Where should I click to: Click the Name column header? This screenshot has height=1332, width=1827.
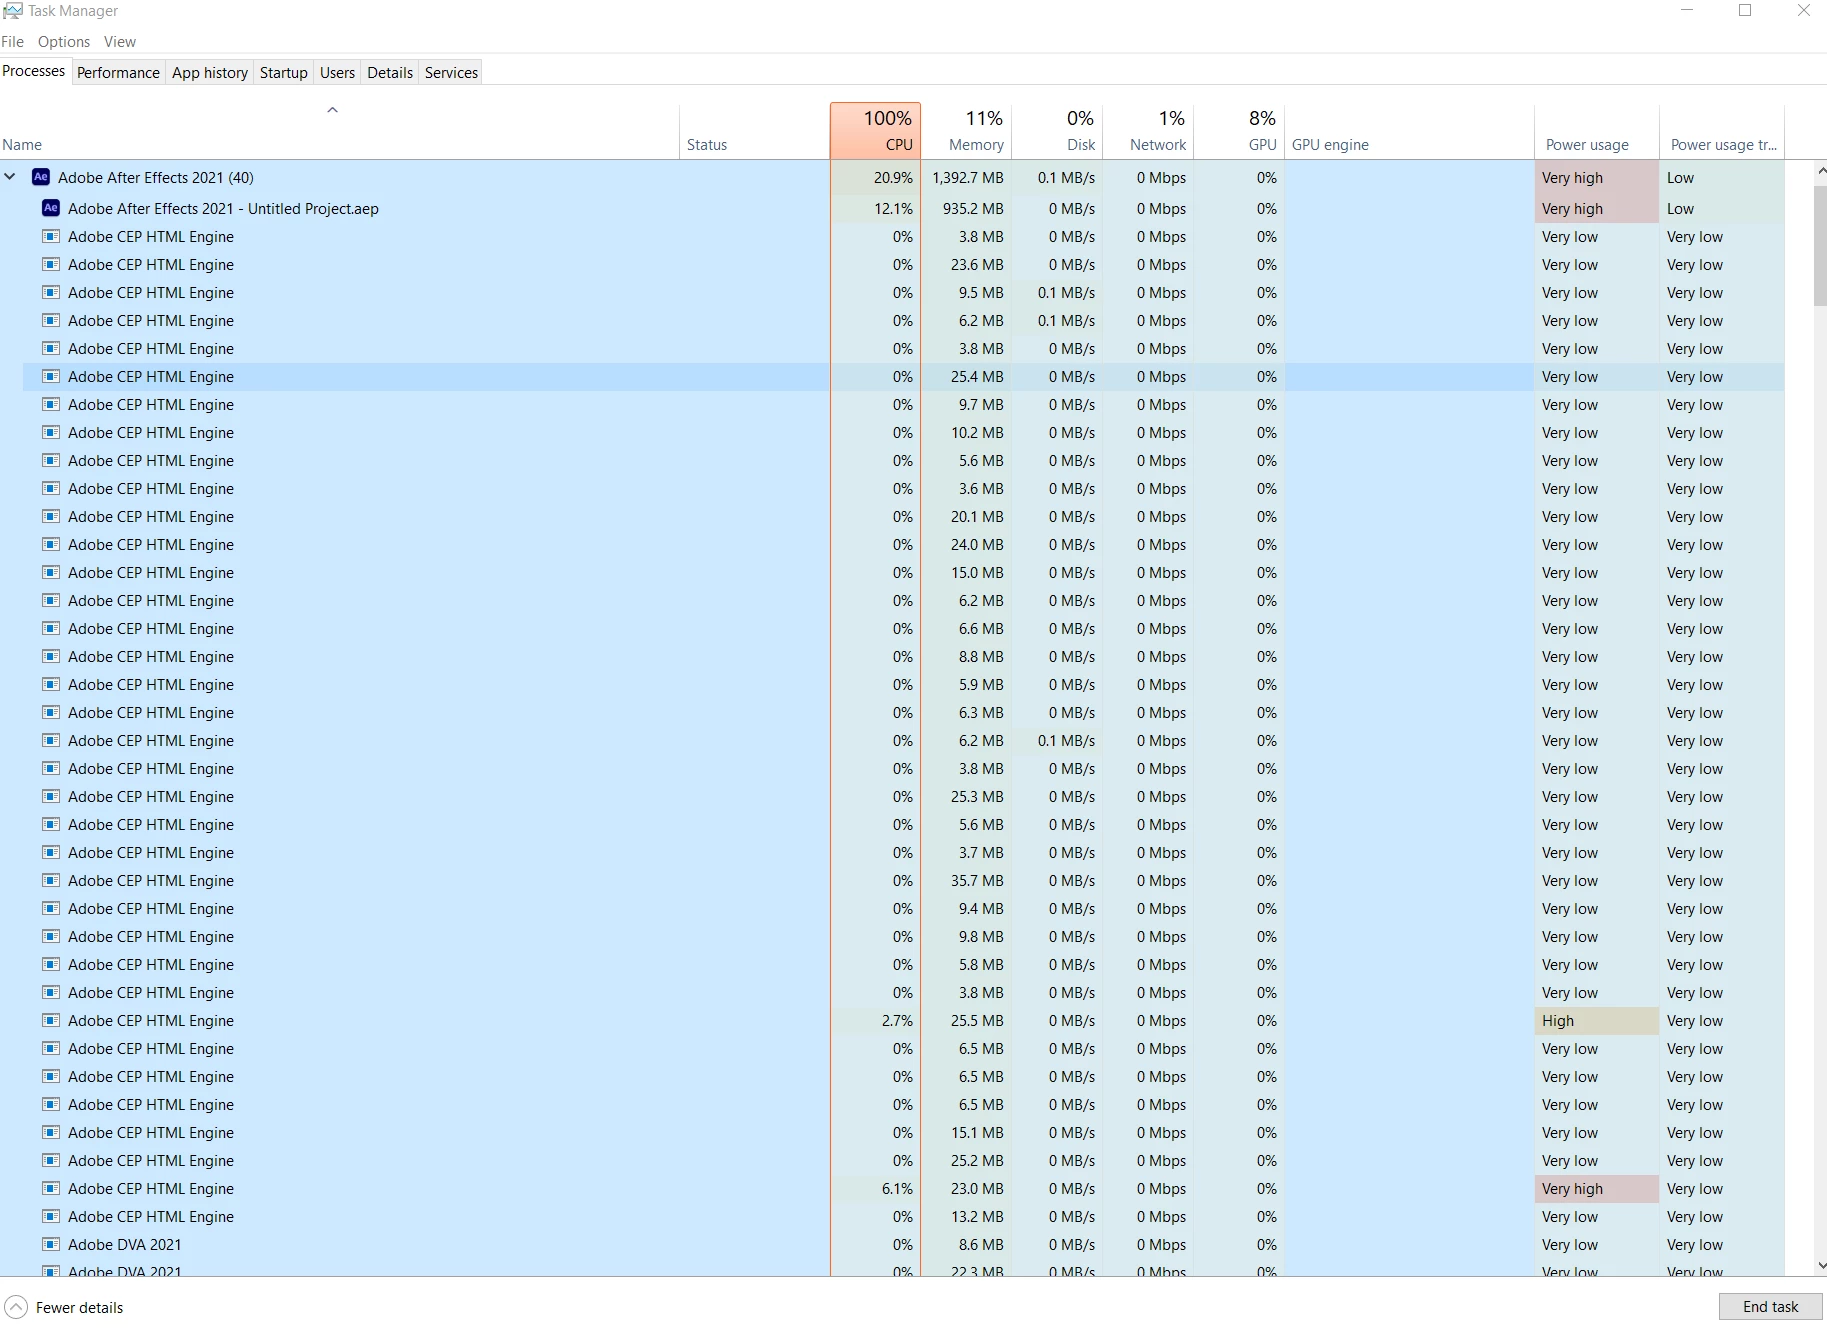[339, 131]
